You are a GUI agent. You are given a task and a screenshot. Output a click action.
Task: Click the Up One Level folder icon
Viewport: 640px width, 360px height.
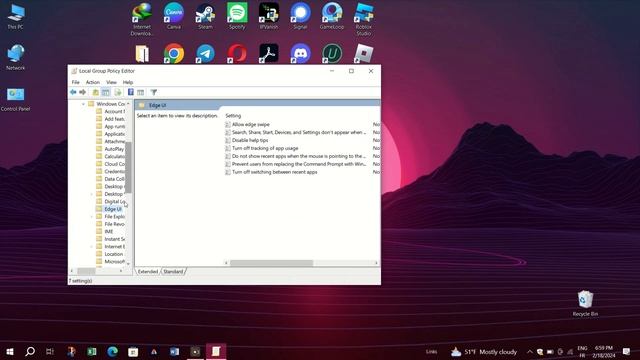point(96,92)
